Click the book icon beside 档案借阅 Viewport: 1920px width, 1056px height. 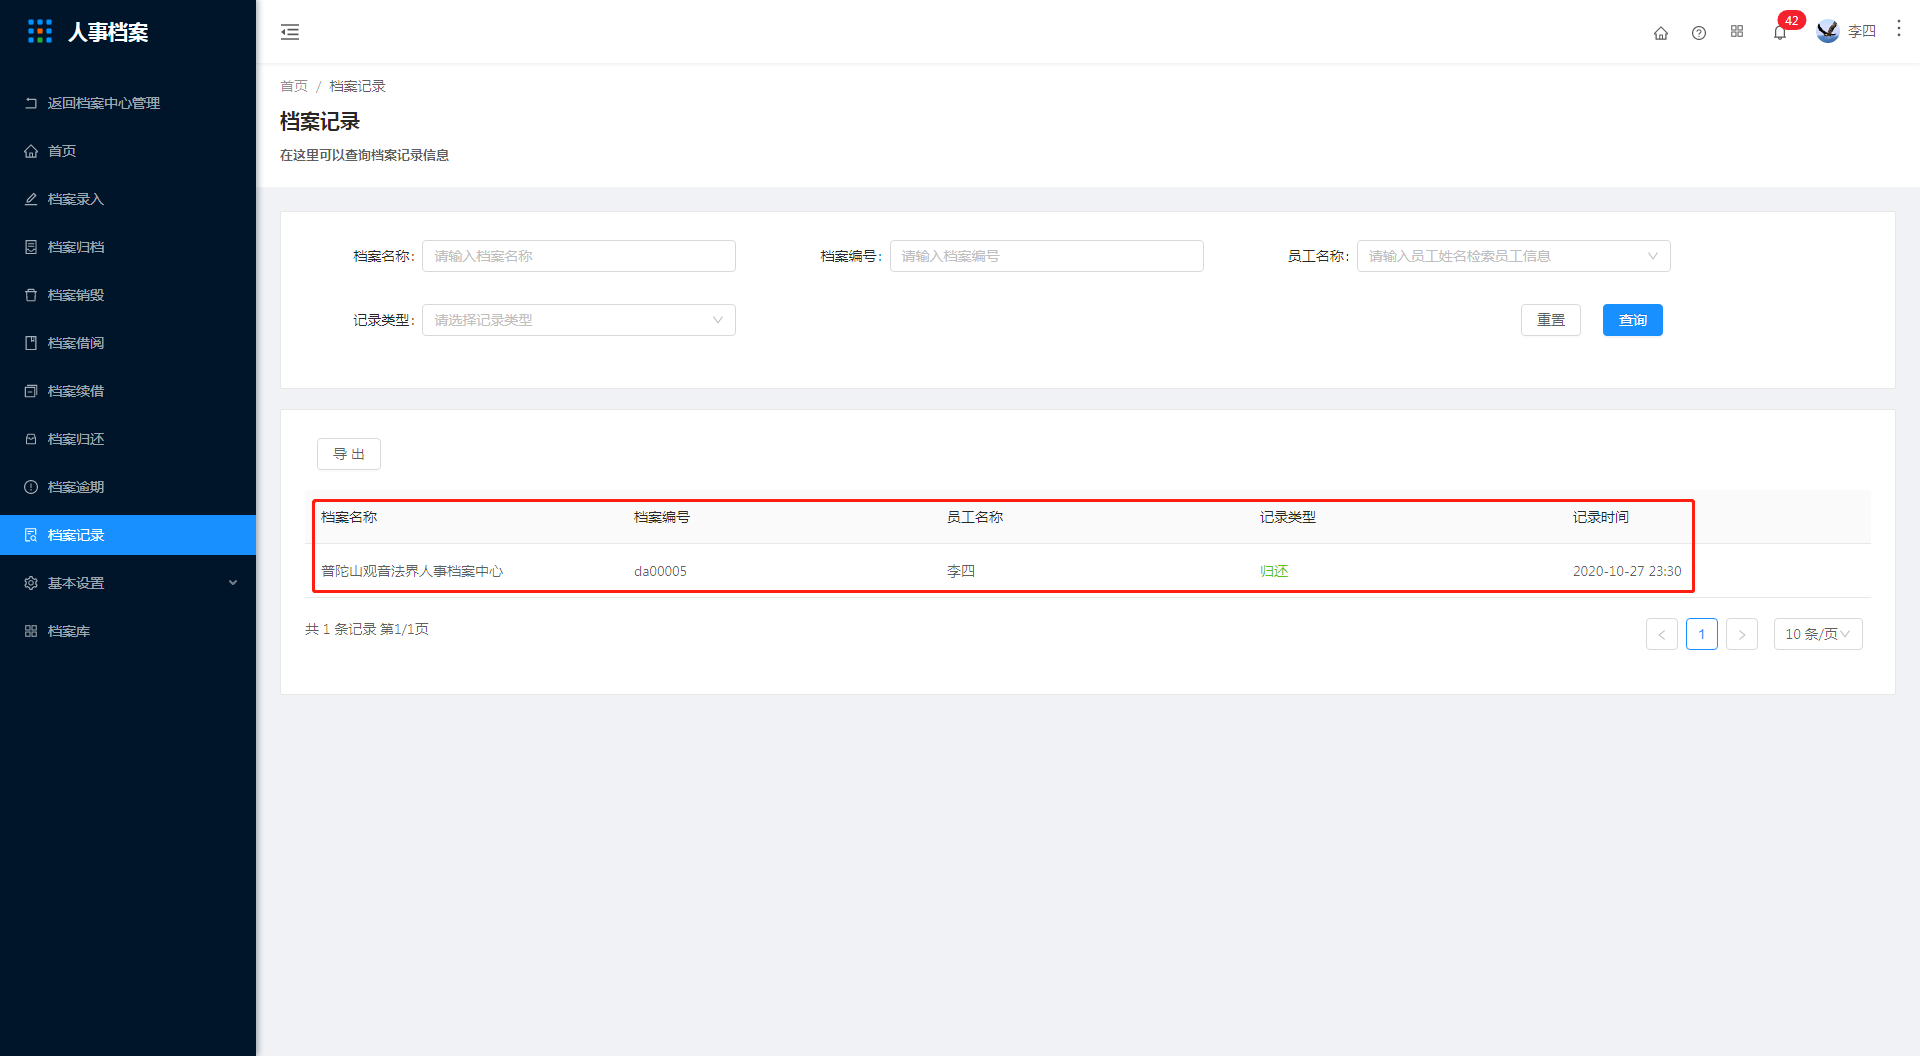[x=31, y=343]
